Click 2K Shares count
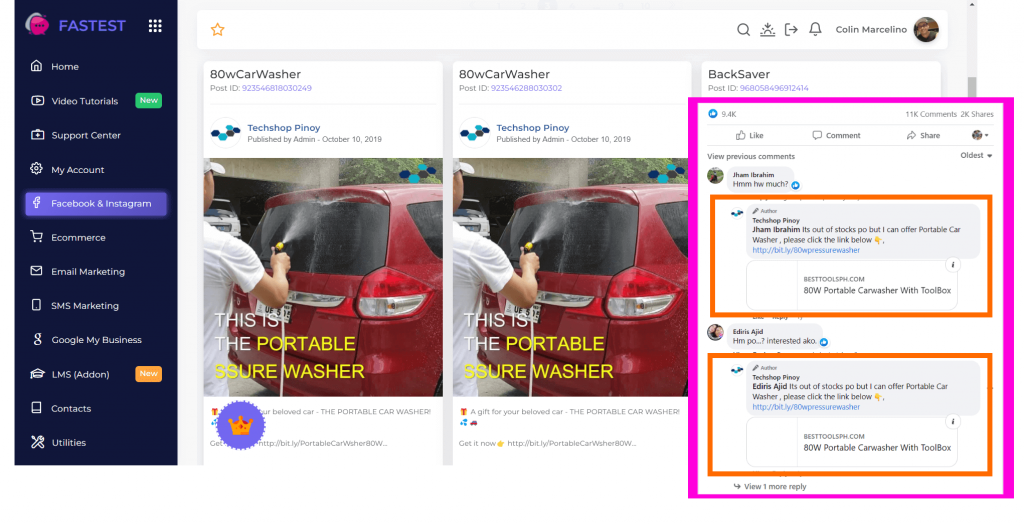Screen dimensions: 1024x524 (x=977, y=114)
